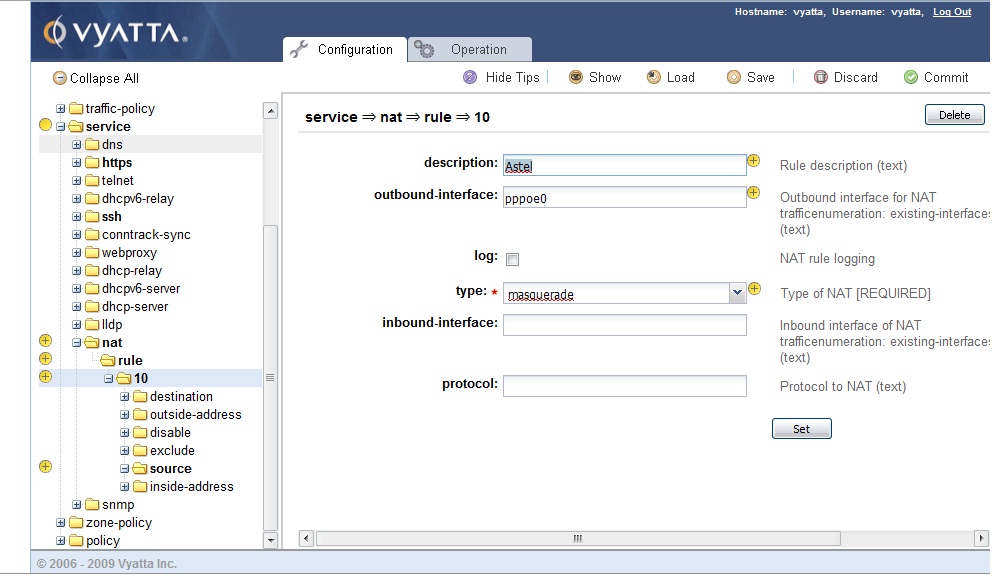
Task: Click the horizontal scrollbar thumb in content pane
Action: pyautogui.click(x=578, y=539)
